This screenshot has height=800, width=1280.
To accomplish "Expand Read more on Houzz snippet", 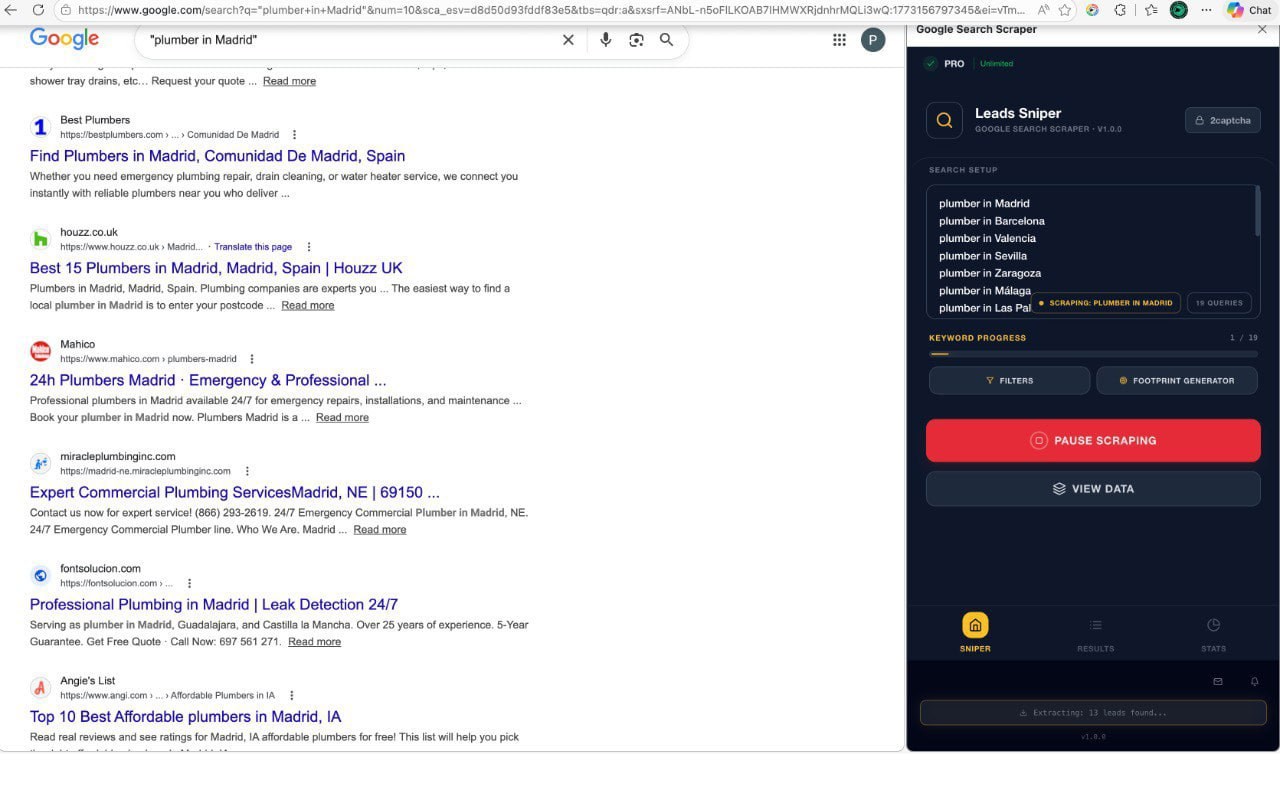I will click(x=308, y=305).
